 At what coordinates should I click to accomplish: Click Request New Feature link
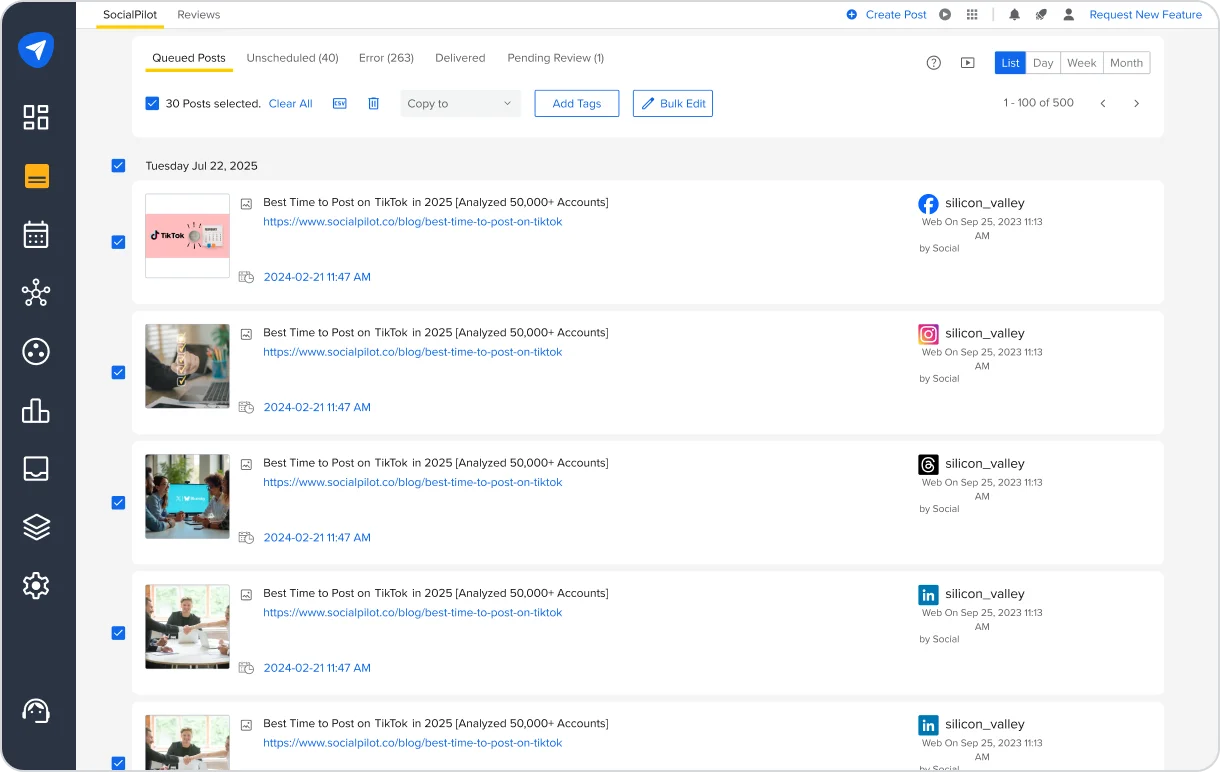click(x=1145, y=15)
